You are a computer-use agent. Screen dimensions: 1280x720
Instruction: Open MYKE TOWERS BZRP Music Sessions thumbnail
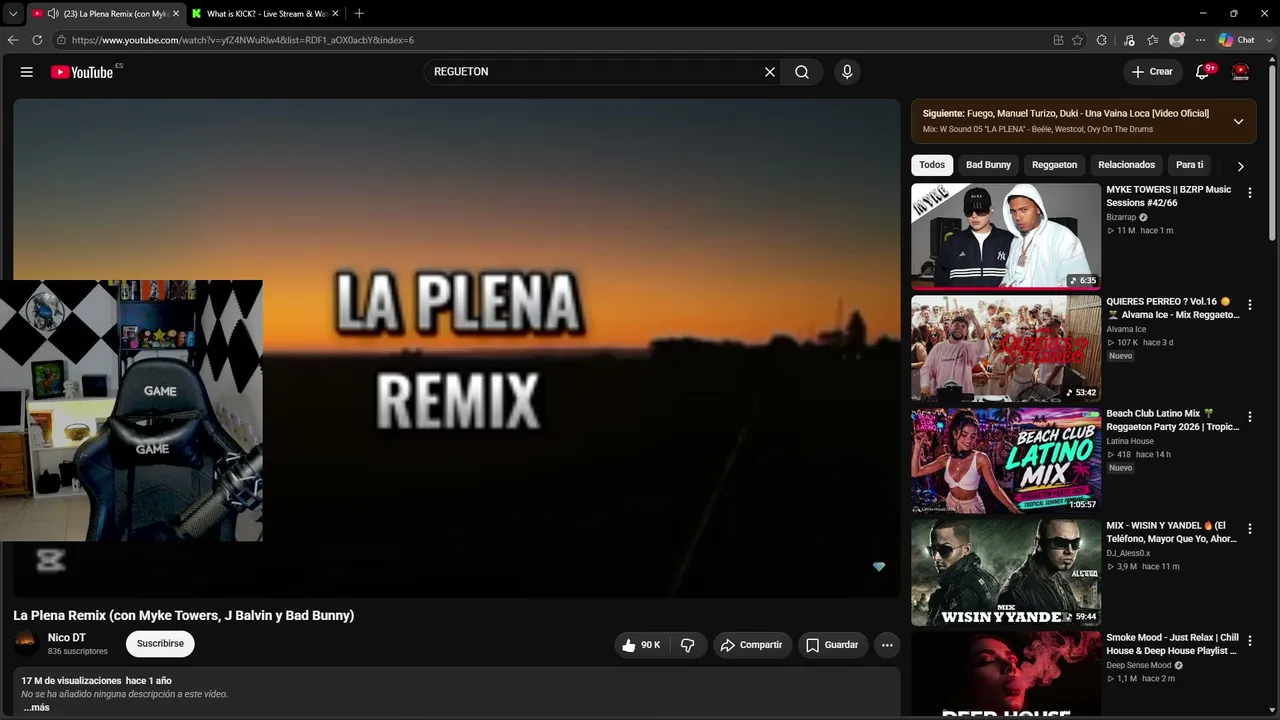coord(1006,236)
